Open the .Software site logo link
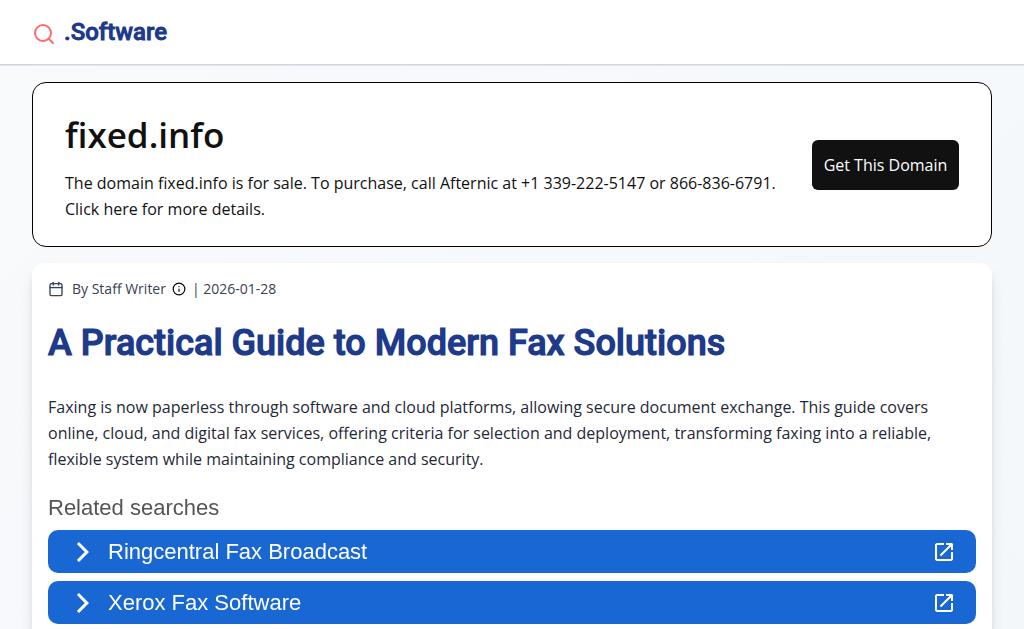1024x629 pixels. tap(116, 32)
